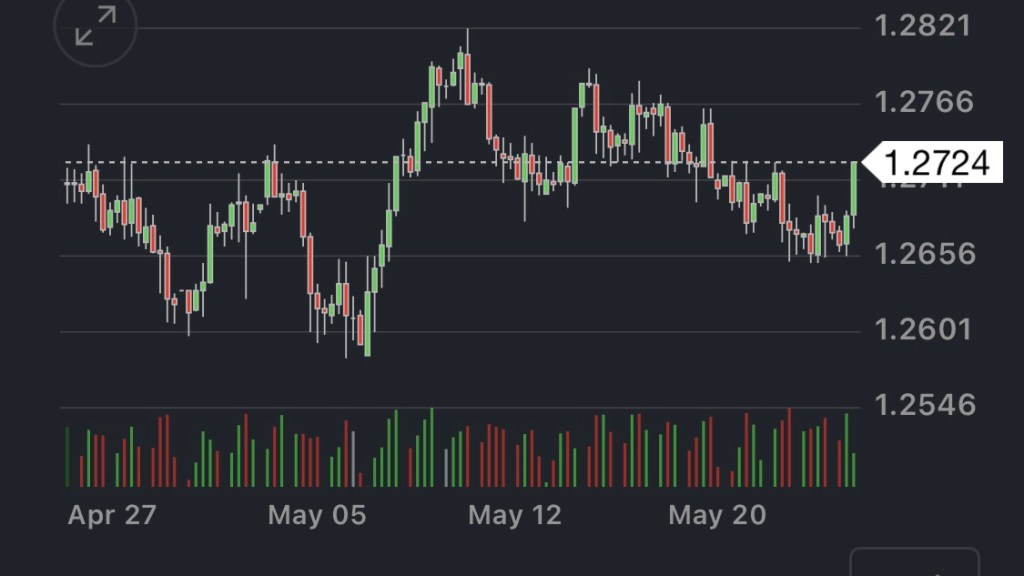
Task: Select the 1.2546 price level label
Action: [x=922, y=405]
